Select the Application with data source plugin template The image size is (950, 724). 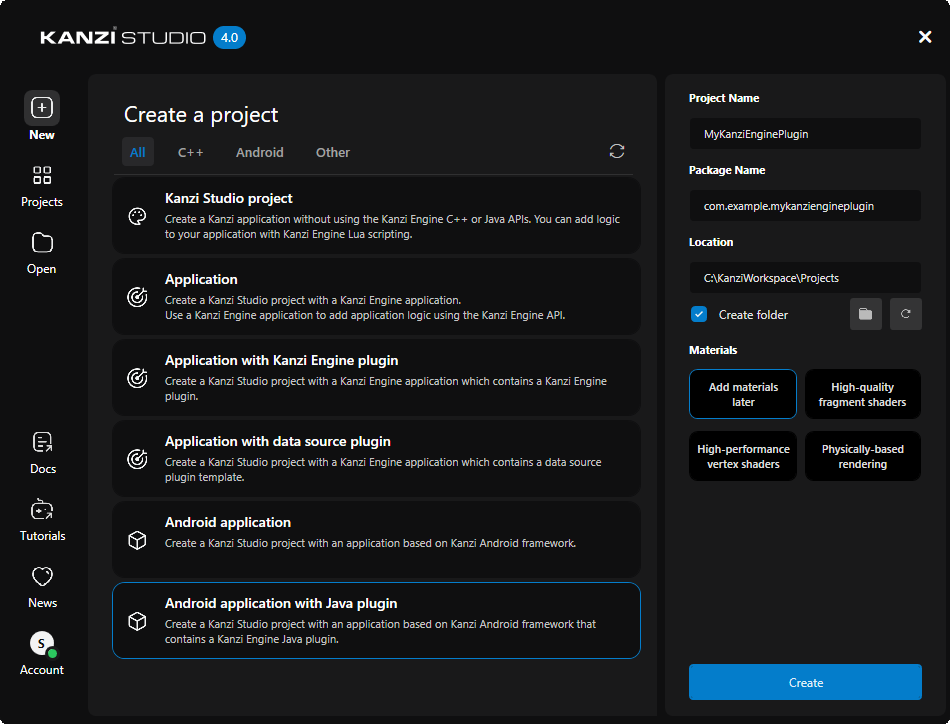tap(376, 458)
